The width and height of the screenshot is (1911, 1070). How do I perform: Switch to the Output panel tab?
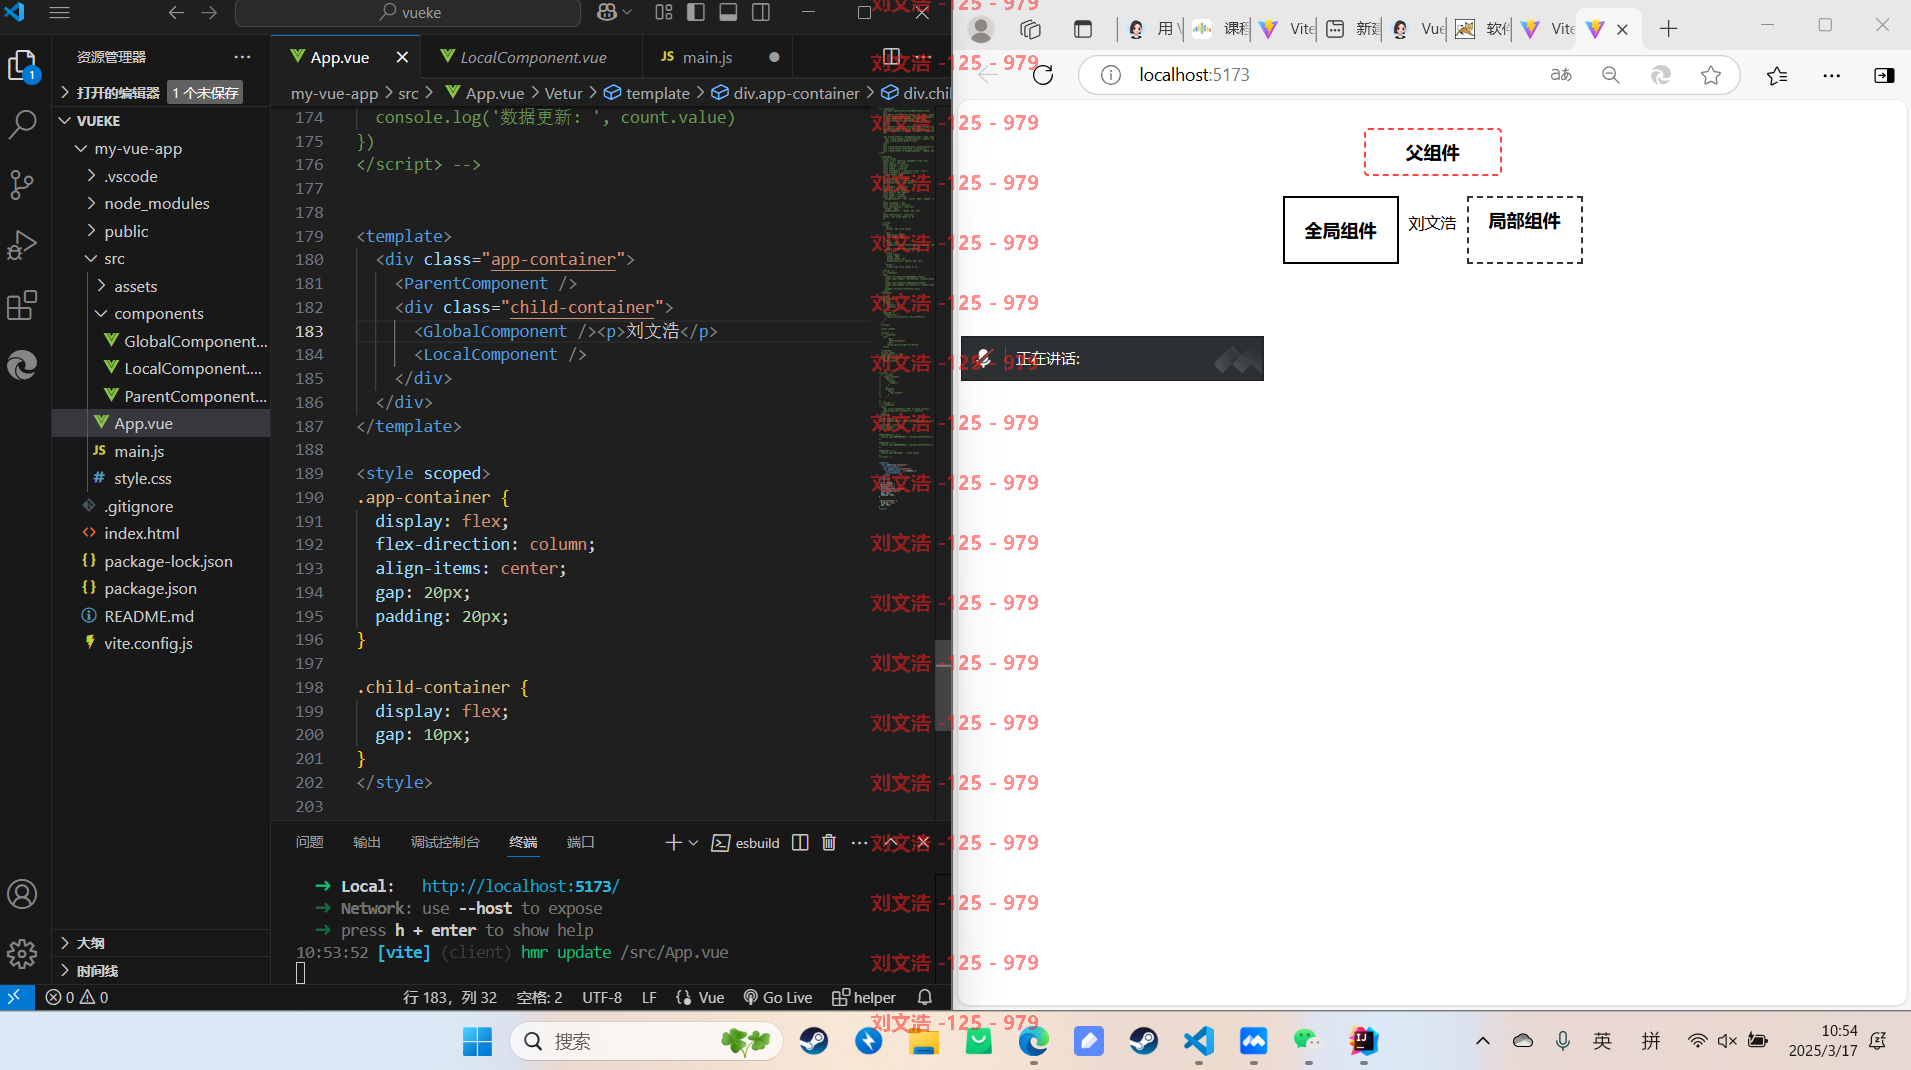[367, 842]
